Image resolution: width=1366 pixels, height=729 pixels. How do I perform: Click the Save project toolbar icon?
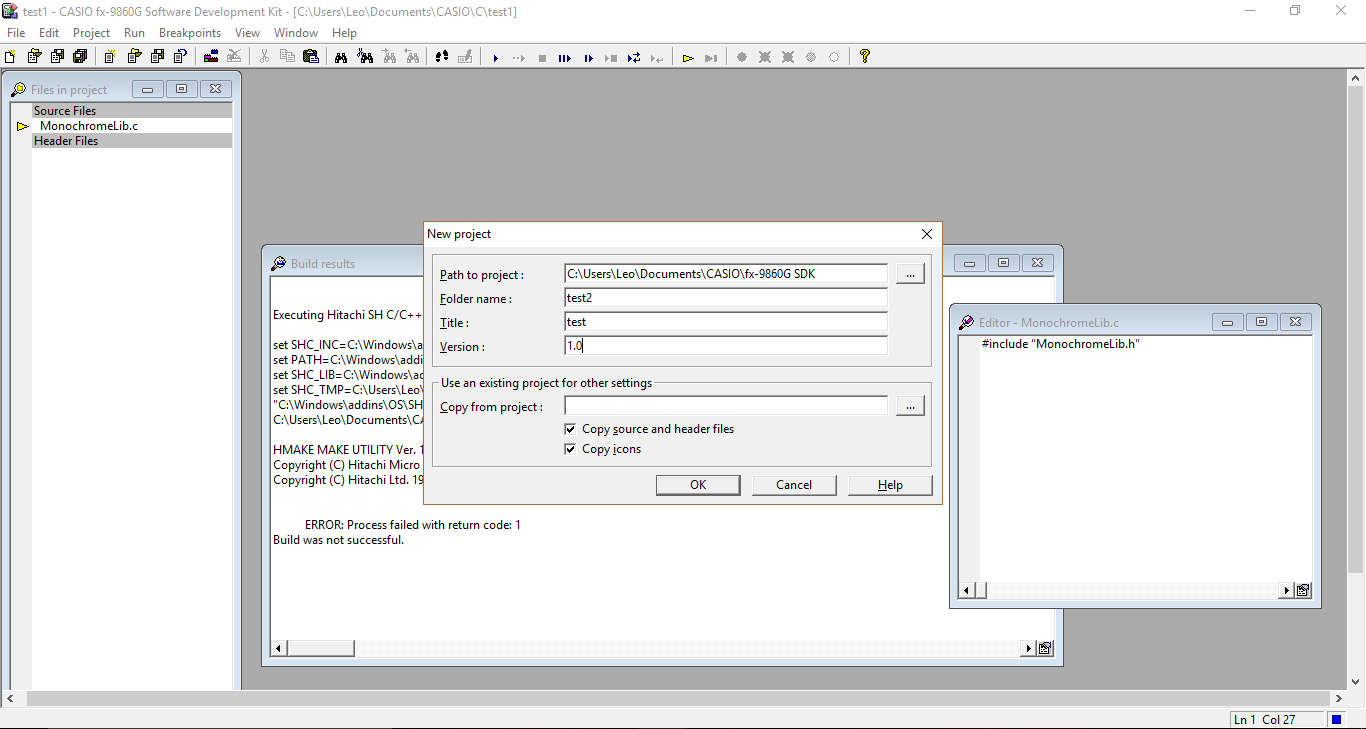click(x=157, y=57)
